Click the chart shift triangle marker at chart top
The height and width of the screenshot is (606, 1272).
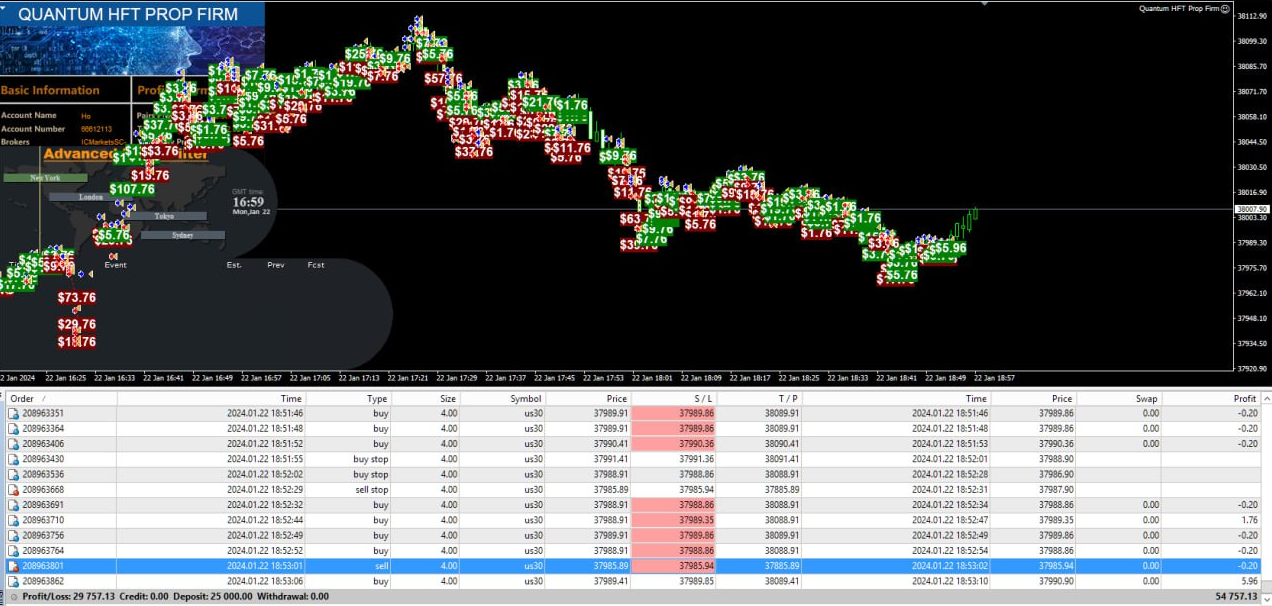[984, 3]
